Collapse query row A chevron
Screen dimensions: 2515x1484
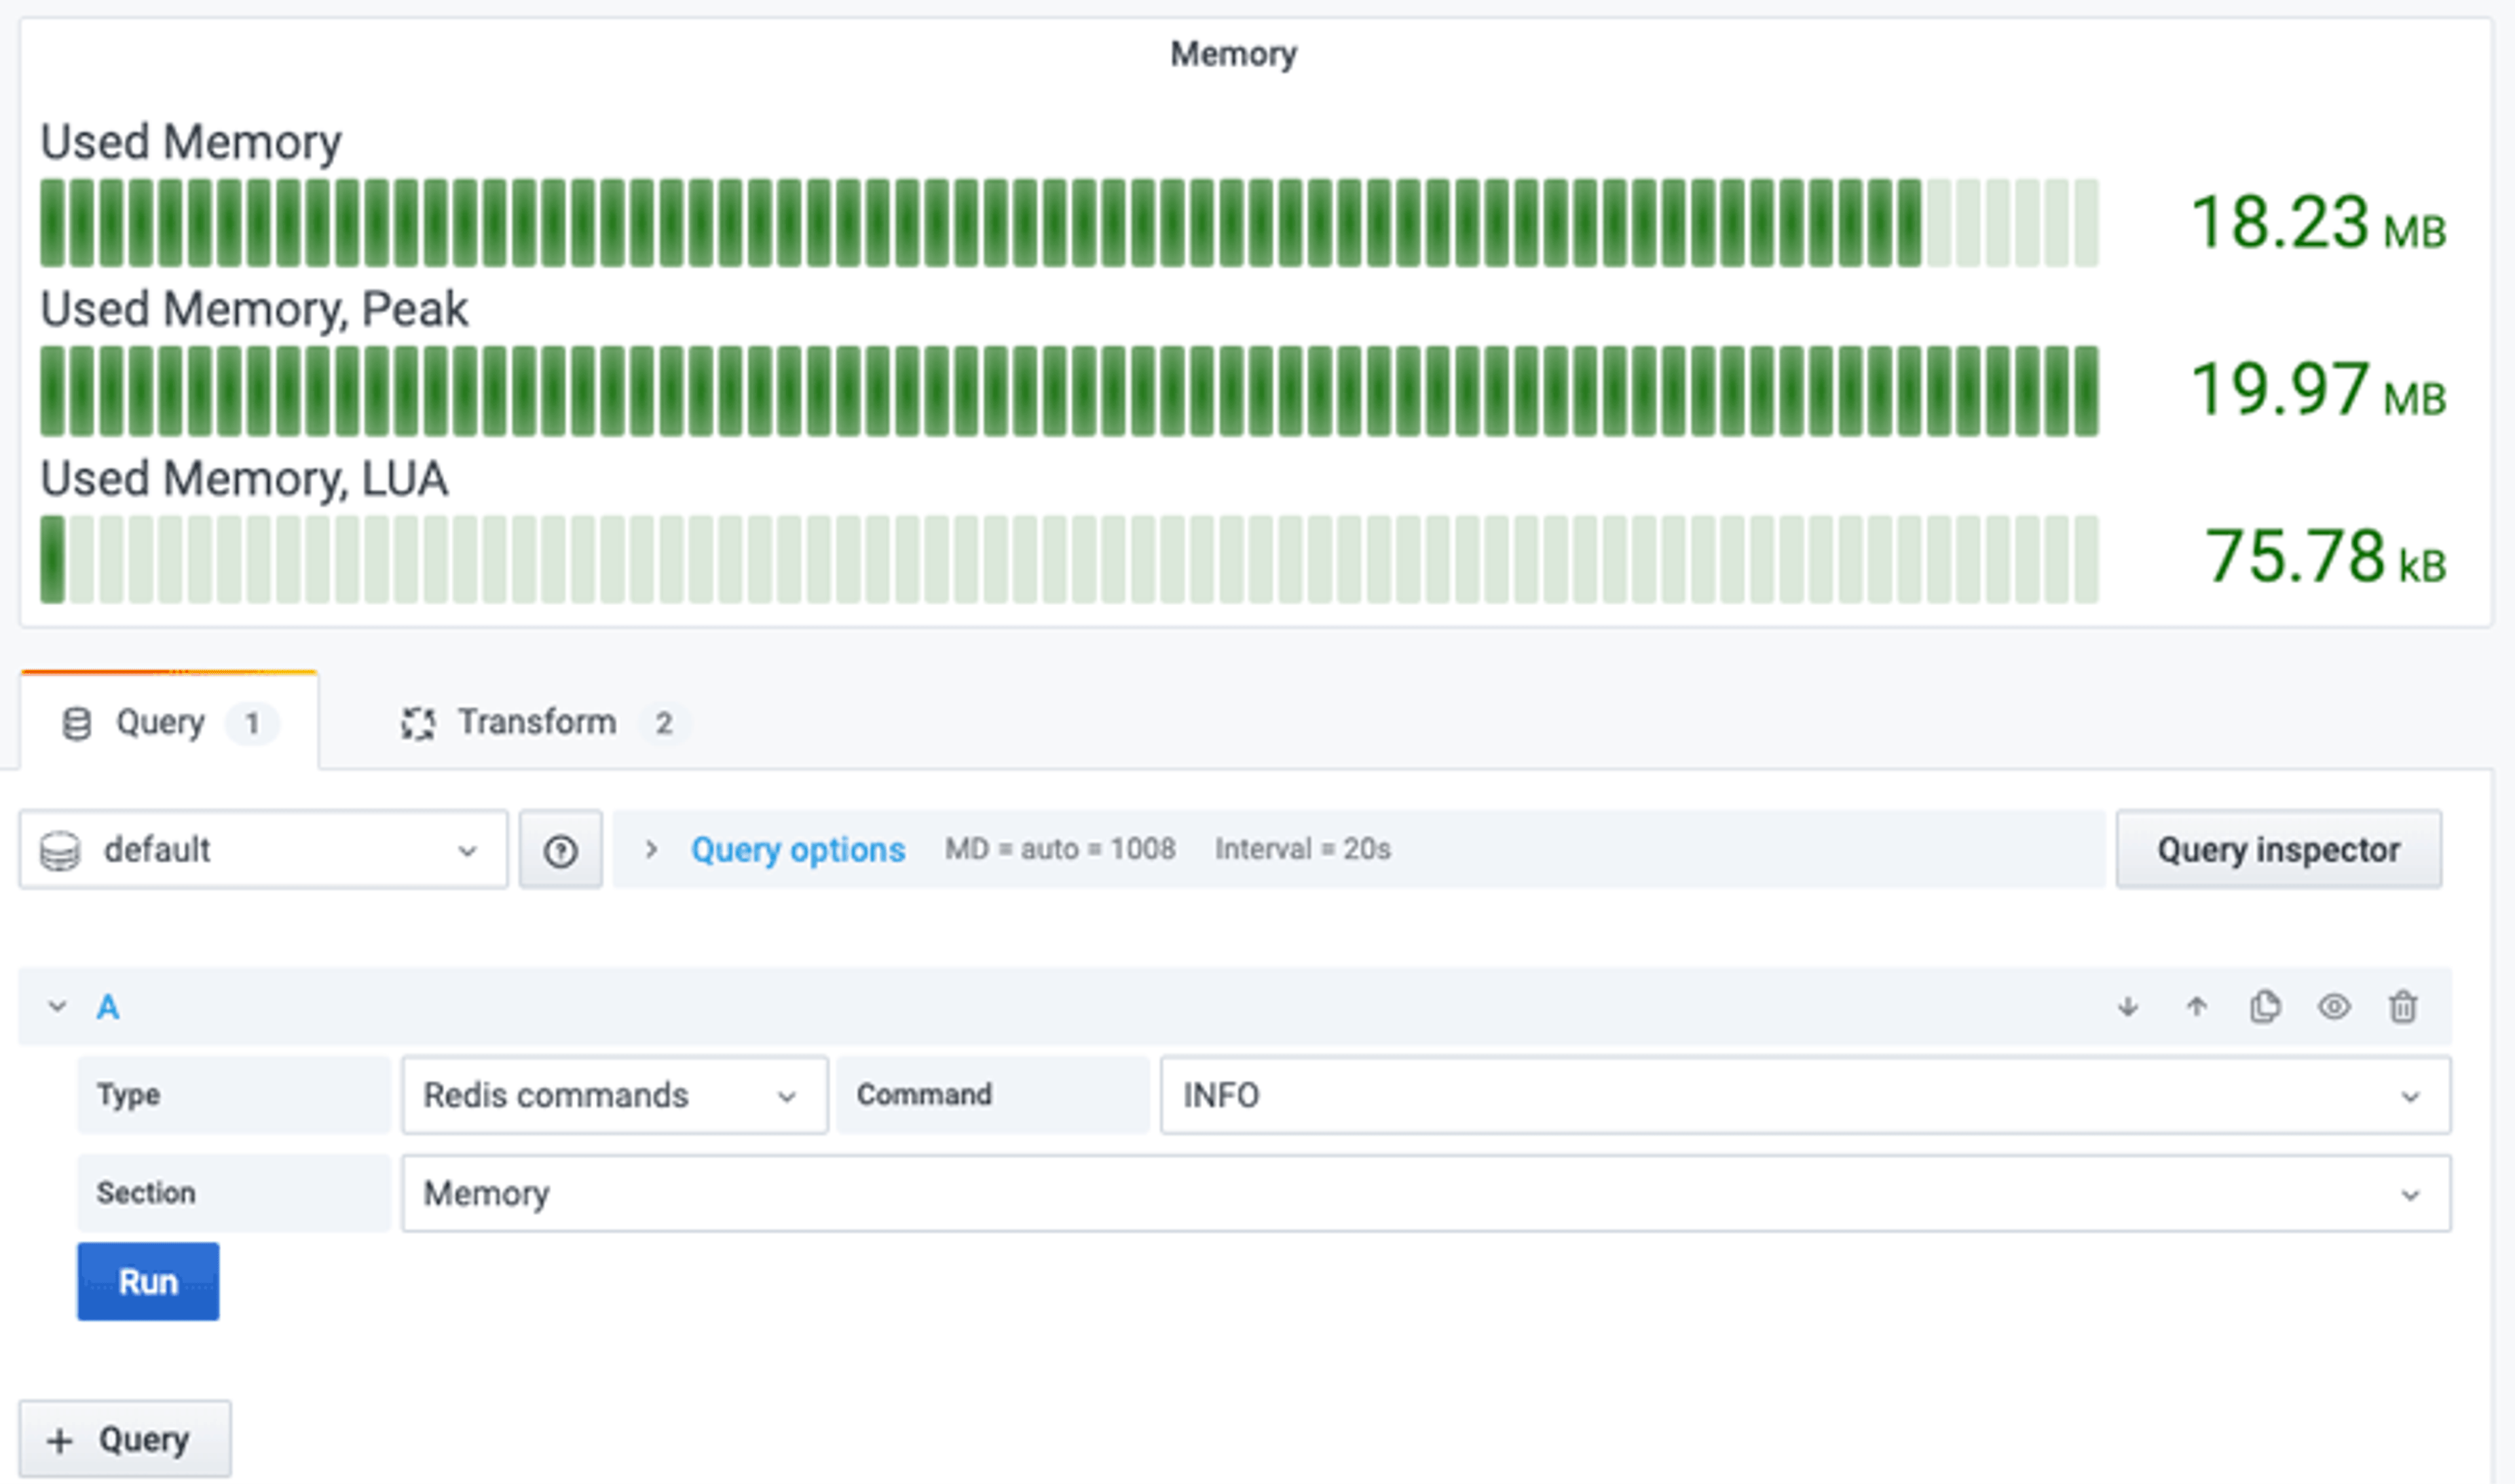click(57, 1007)
